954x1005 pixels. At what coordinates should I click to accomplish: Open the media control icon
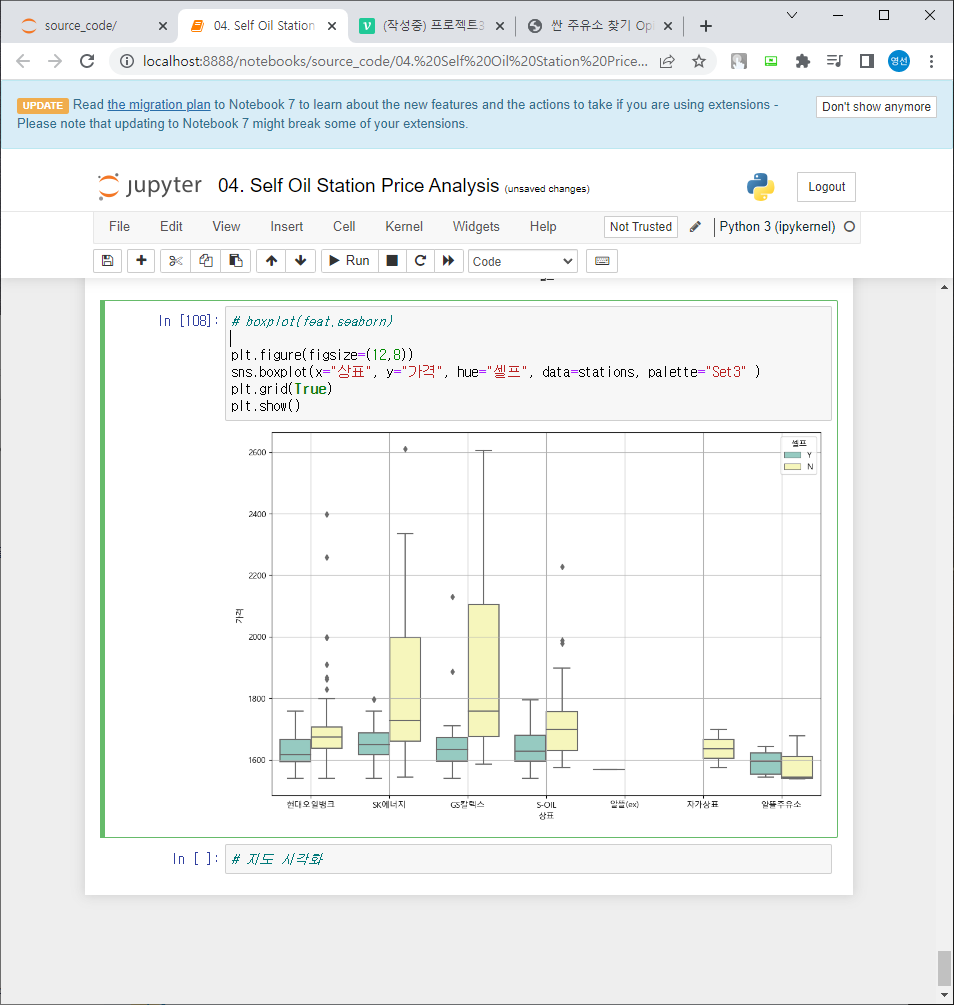pos(834,62)
